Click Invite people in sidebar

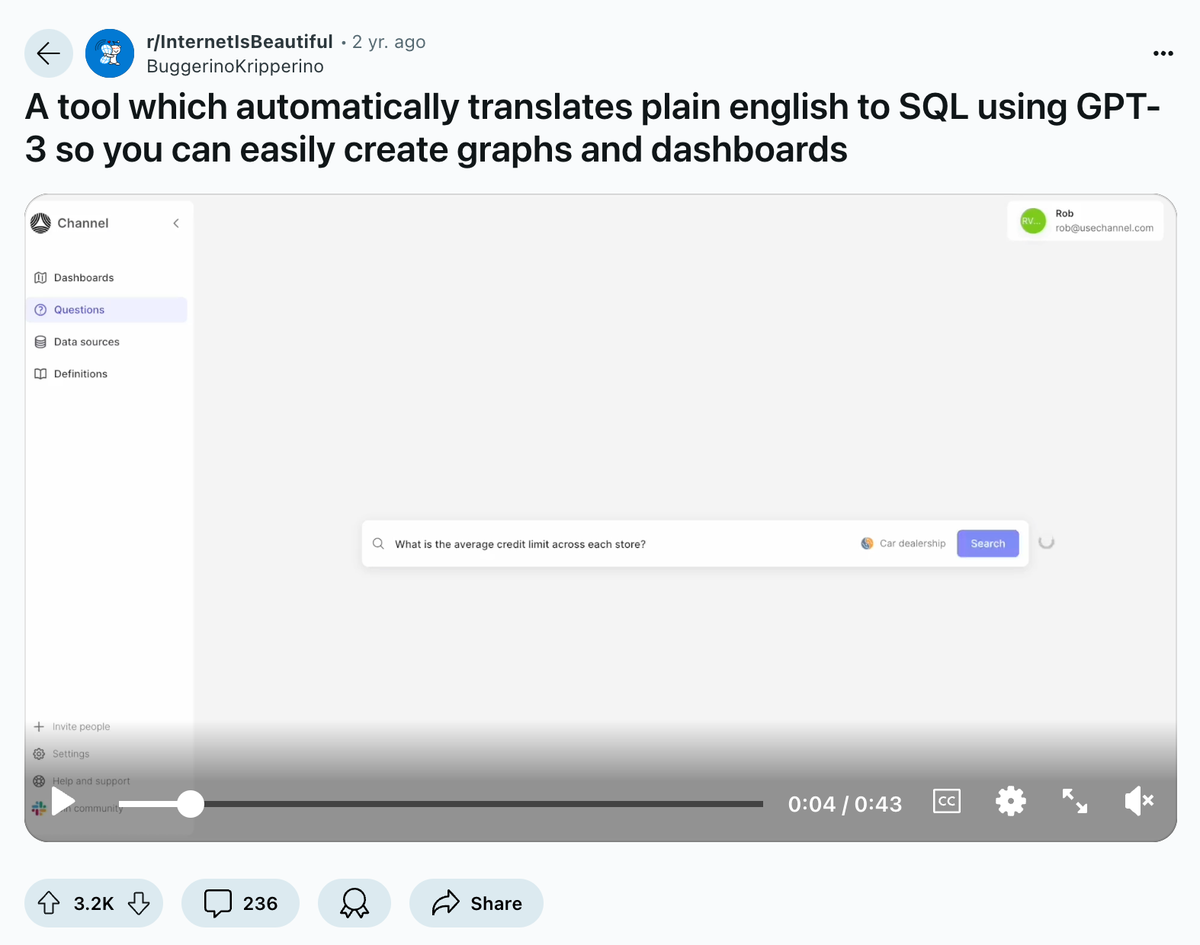pos(72,727)
